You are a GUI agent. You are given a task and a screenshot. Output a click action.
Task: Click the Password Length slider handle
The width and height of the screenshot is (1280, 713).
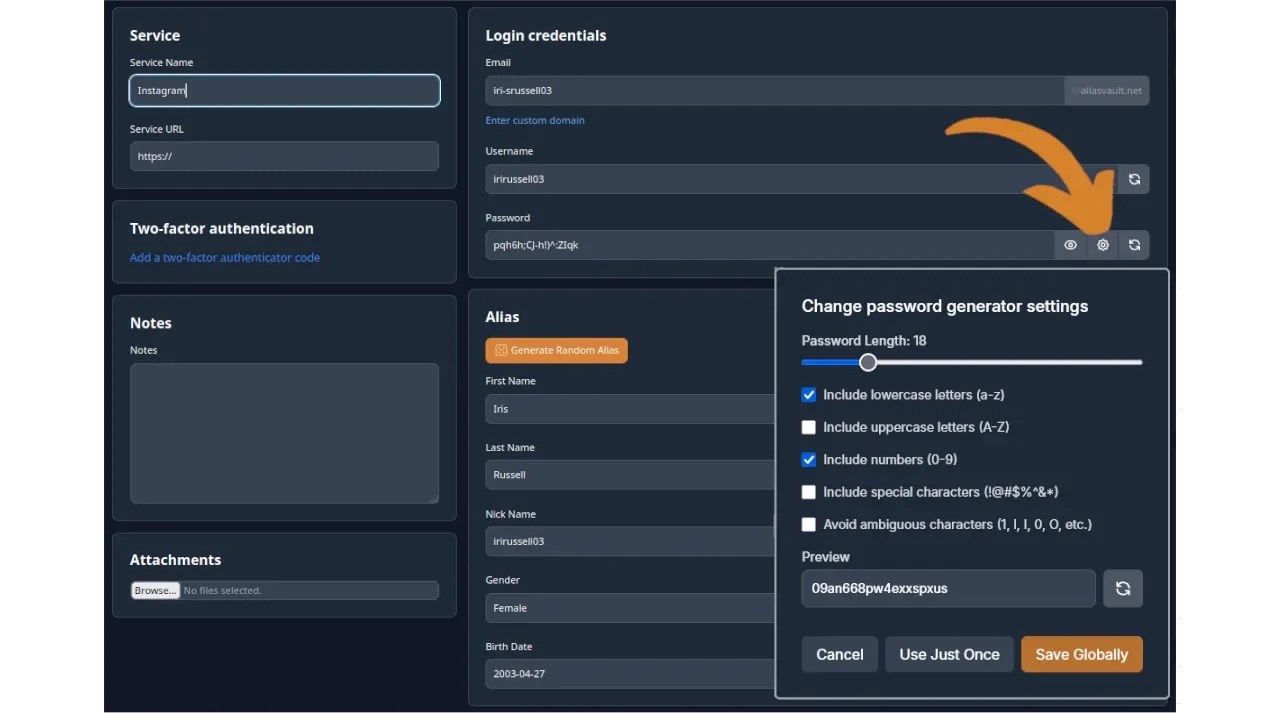(x=868, y=362)
